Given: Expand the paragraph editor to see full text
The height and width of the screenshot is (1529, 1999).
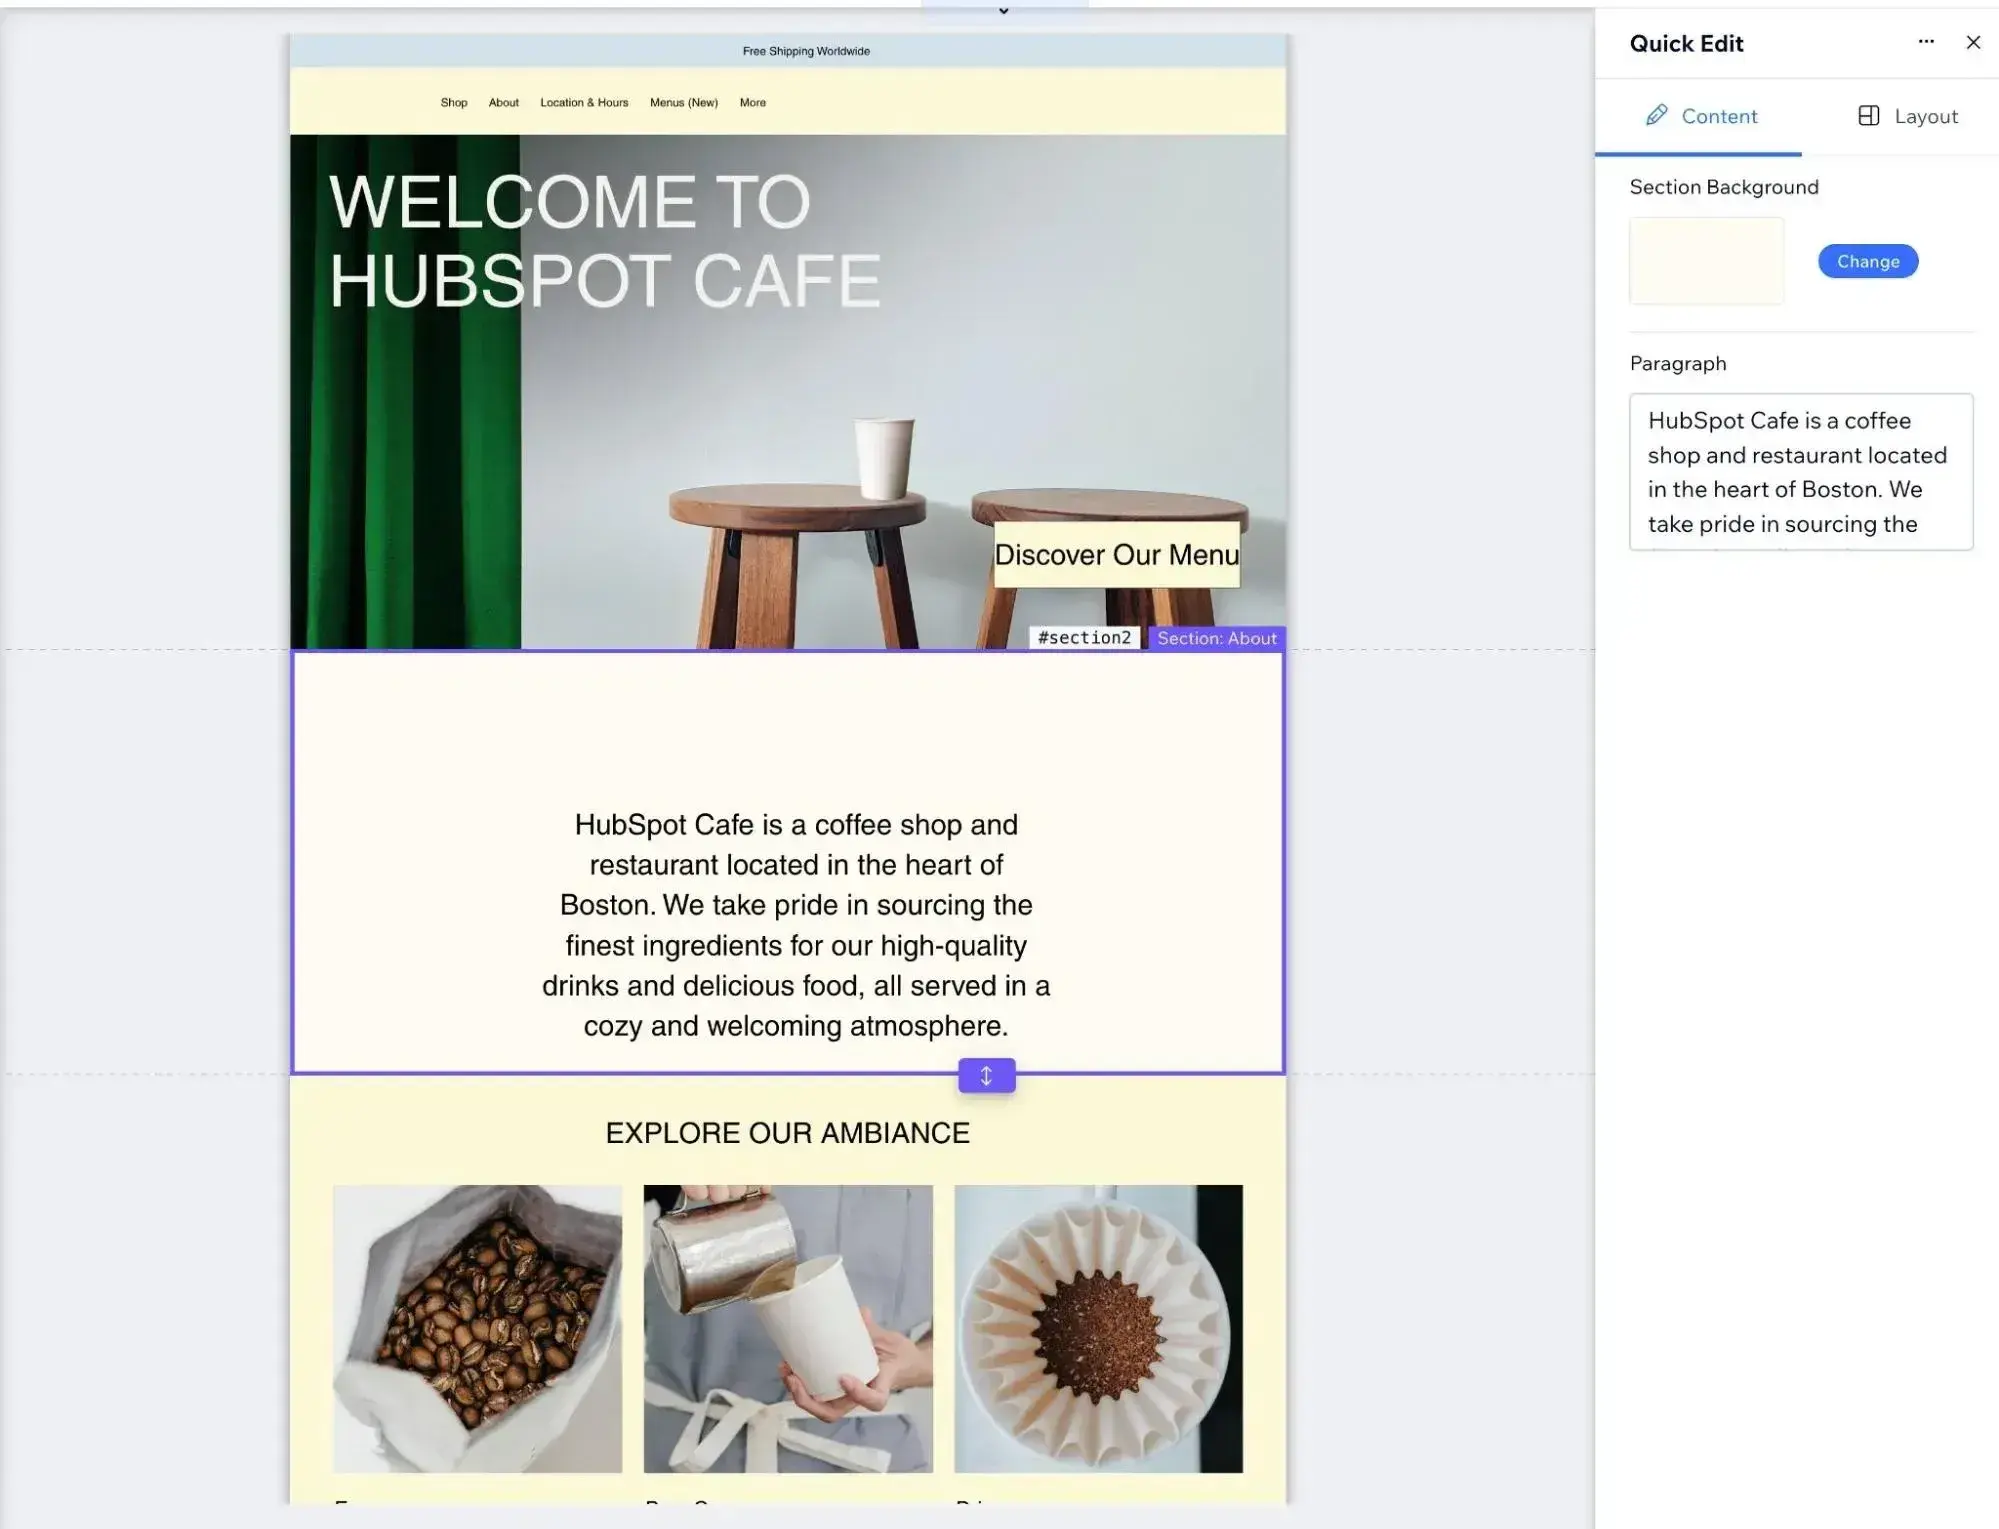Looking at the screenshot, I should [1799, 523].
